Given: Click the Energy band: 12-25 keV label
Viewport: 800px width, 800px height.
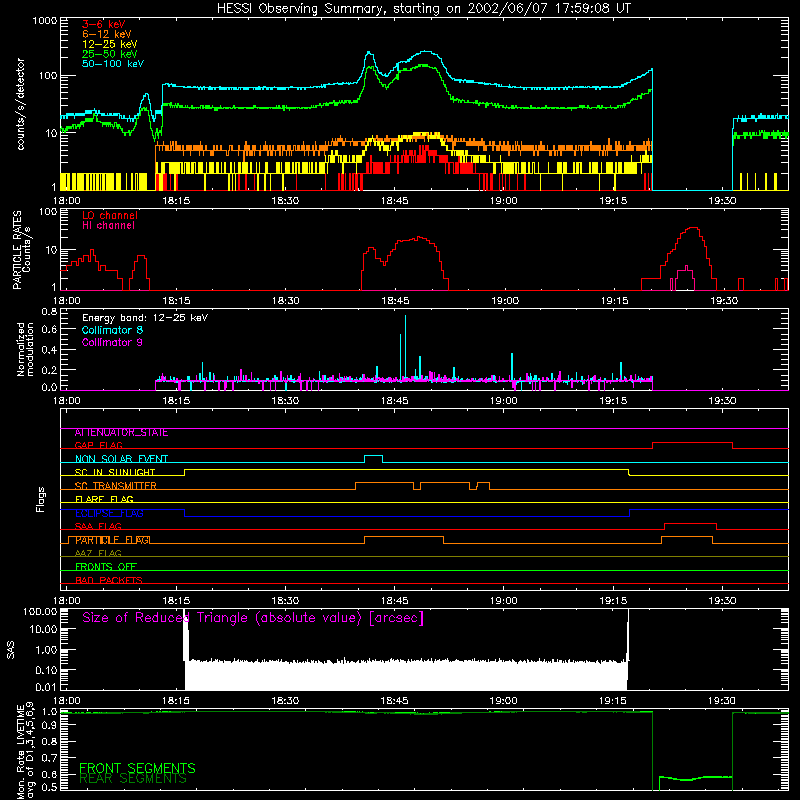Looking at the screenshot, I should [x=145, y=318].
